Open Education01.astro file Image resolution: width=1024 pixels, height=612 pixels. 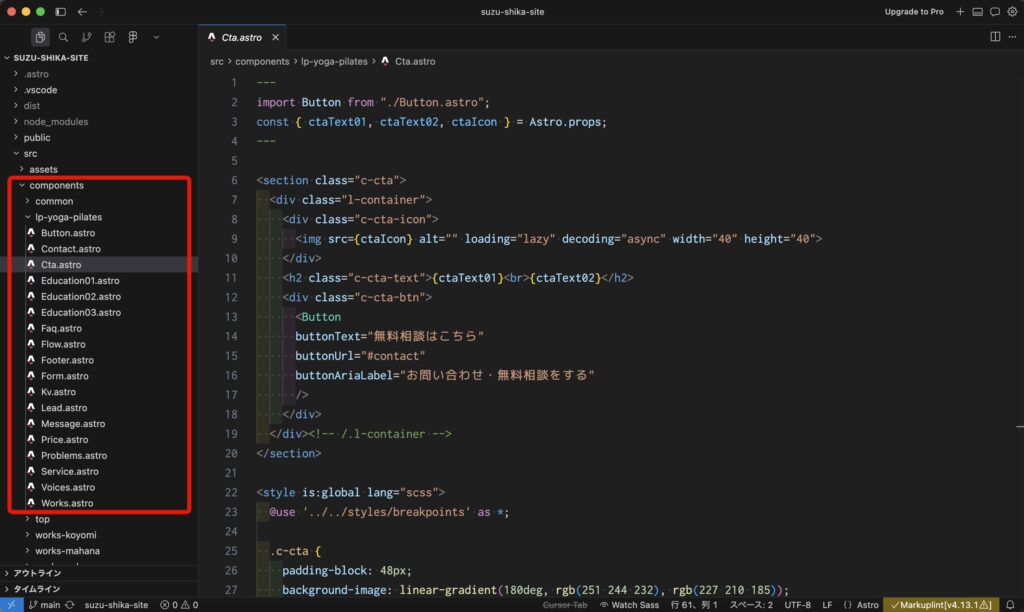(x=80, y=280)
